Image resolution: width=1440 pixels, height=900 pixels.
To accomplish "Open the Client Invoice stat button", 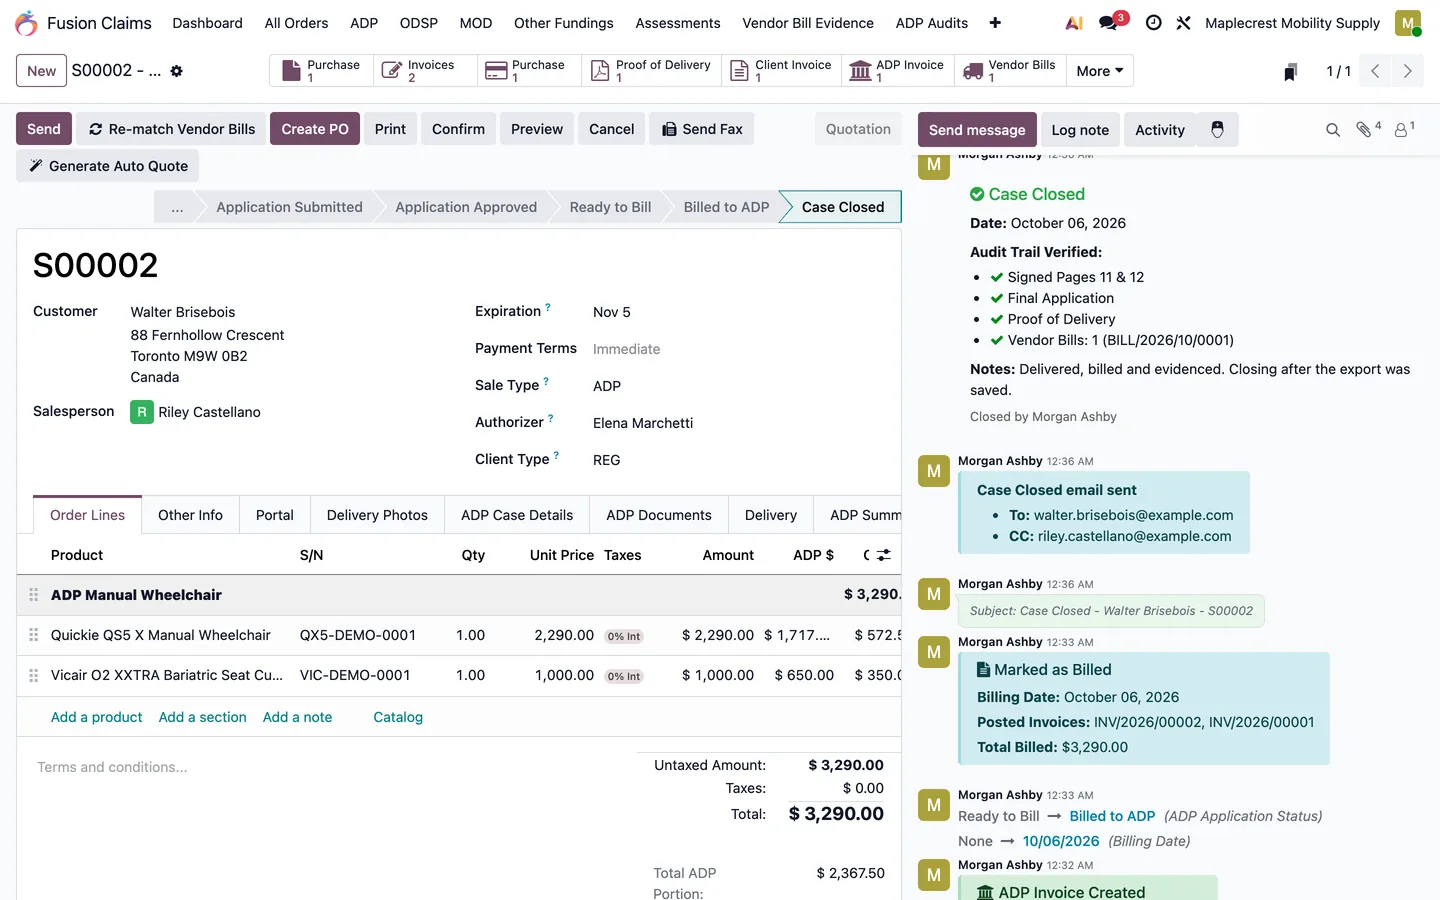I will [781, 71].
